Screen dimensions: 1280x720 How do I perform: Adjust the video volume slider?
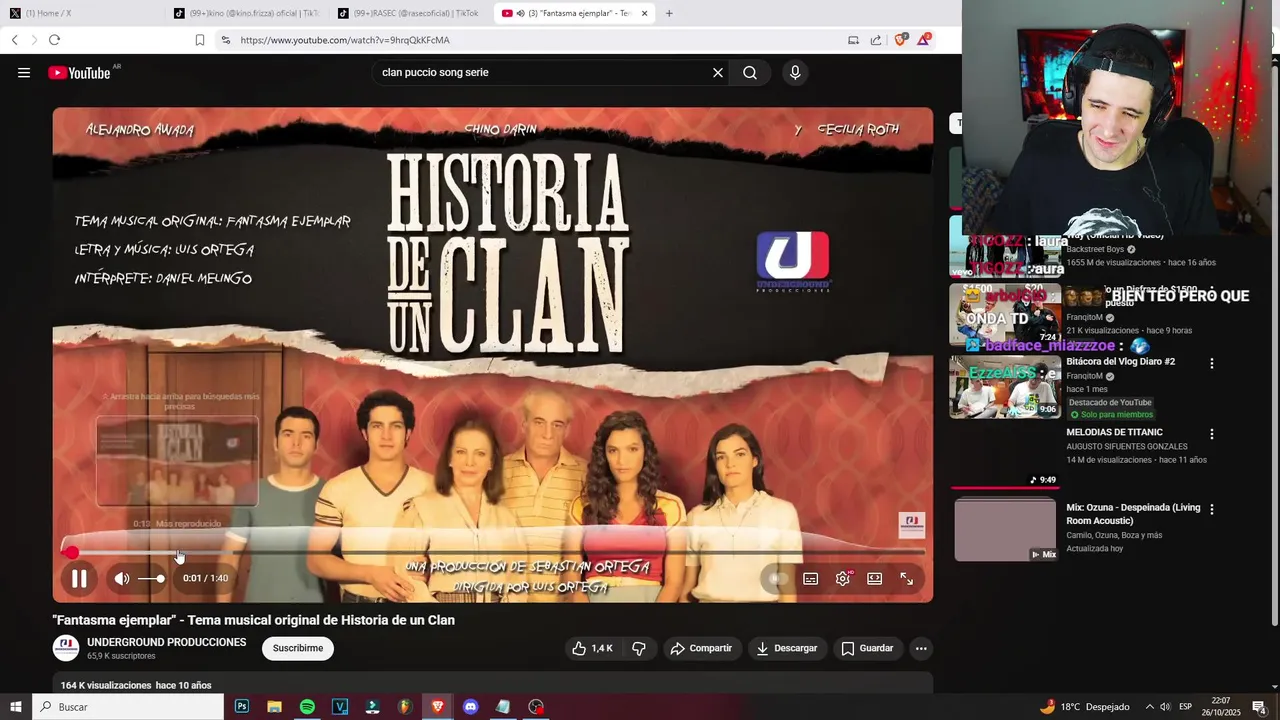click(151, 578)
